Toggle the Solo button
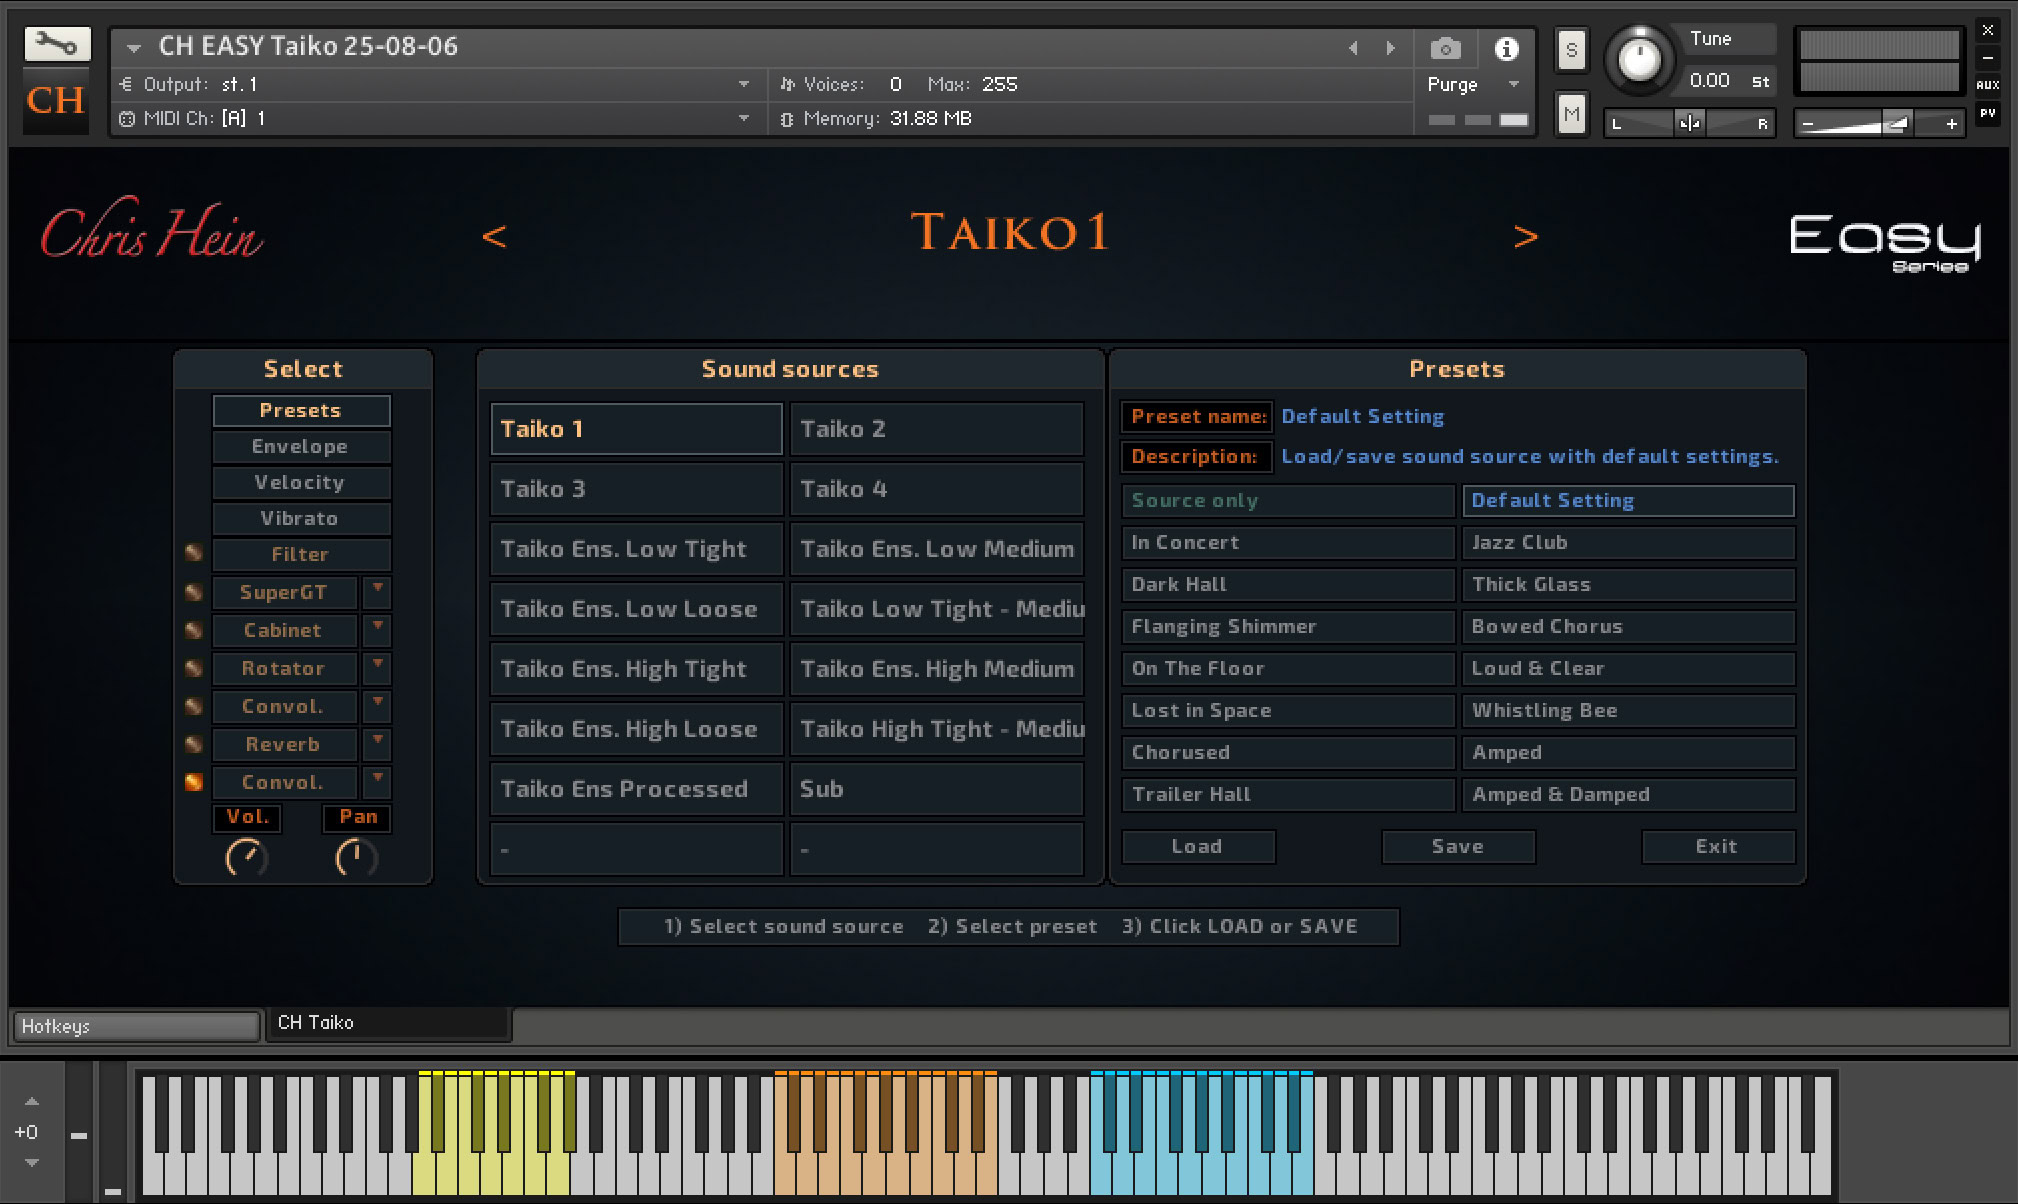 (1571, 50)
